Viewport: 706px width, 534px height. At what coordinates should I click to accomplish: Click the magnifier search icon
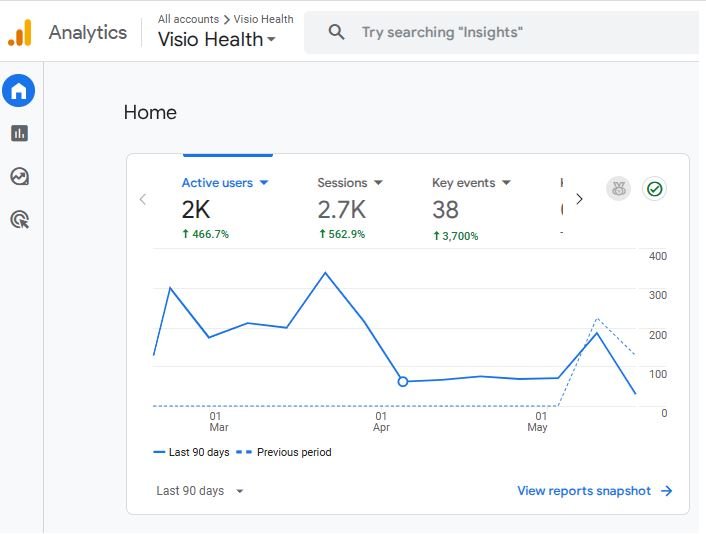336,32
